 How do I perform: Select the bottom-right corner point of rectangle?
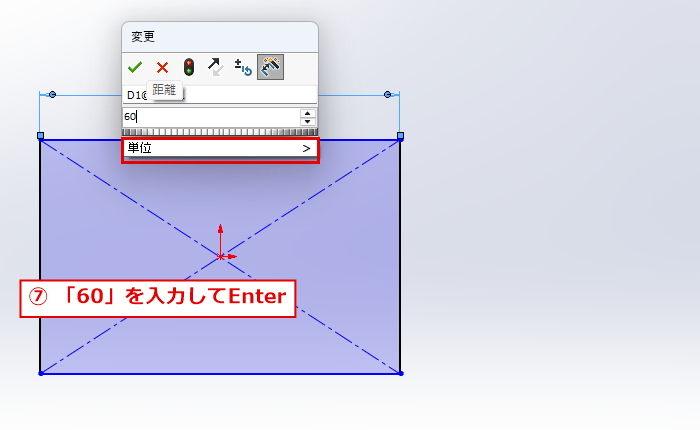pos(401,373)
